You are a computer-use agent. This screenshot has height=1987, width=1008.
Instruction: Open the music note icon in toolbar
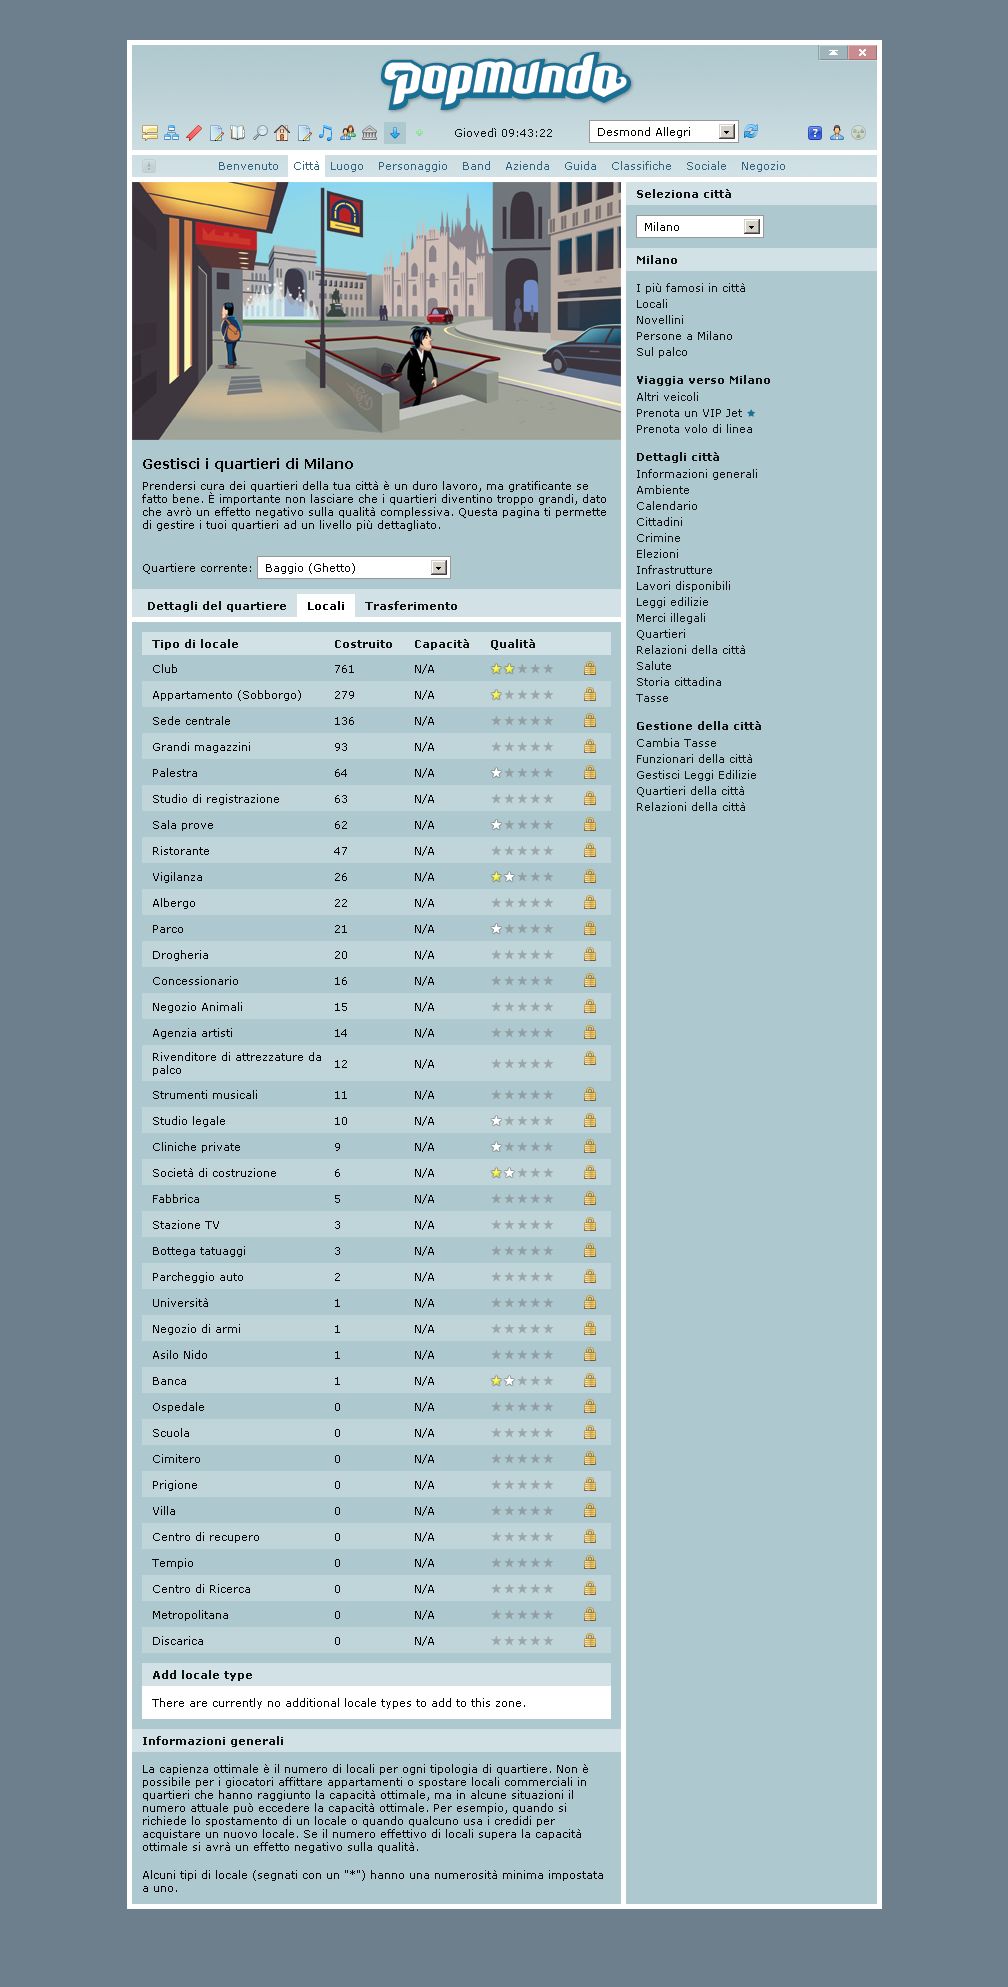pos(326,132)
